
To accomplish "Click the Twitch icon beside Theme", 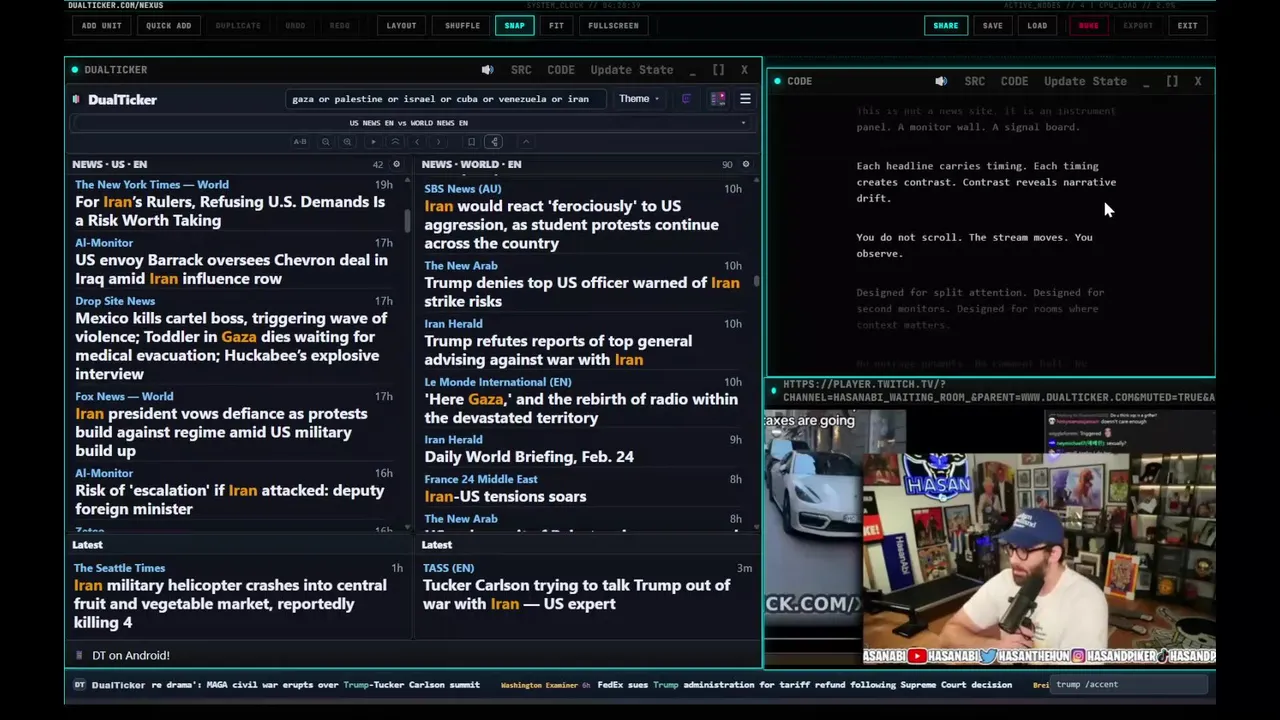I will coord(686,99).
